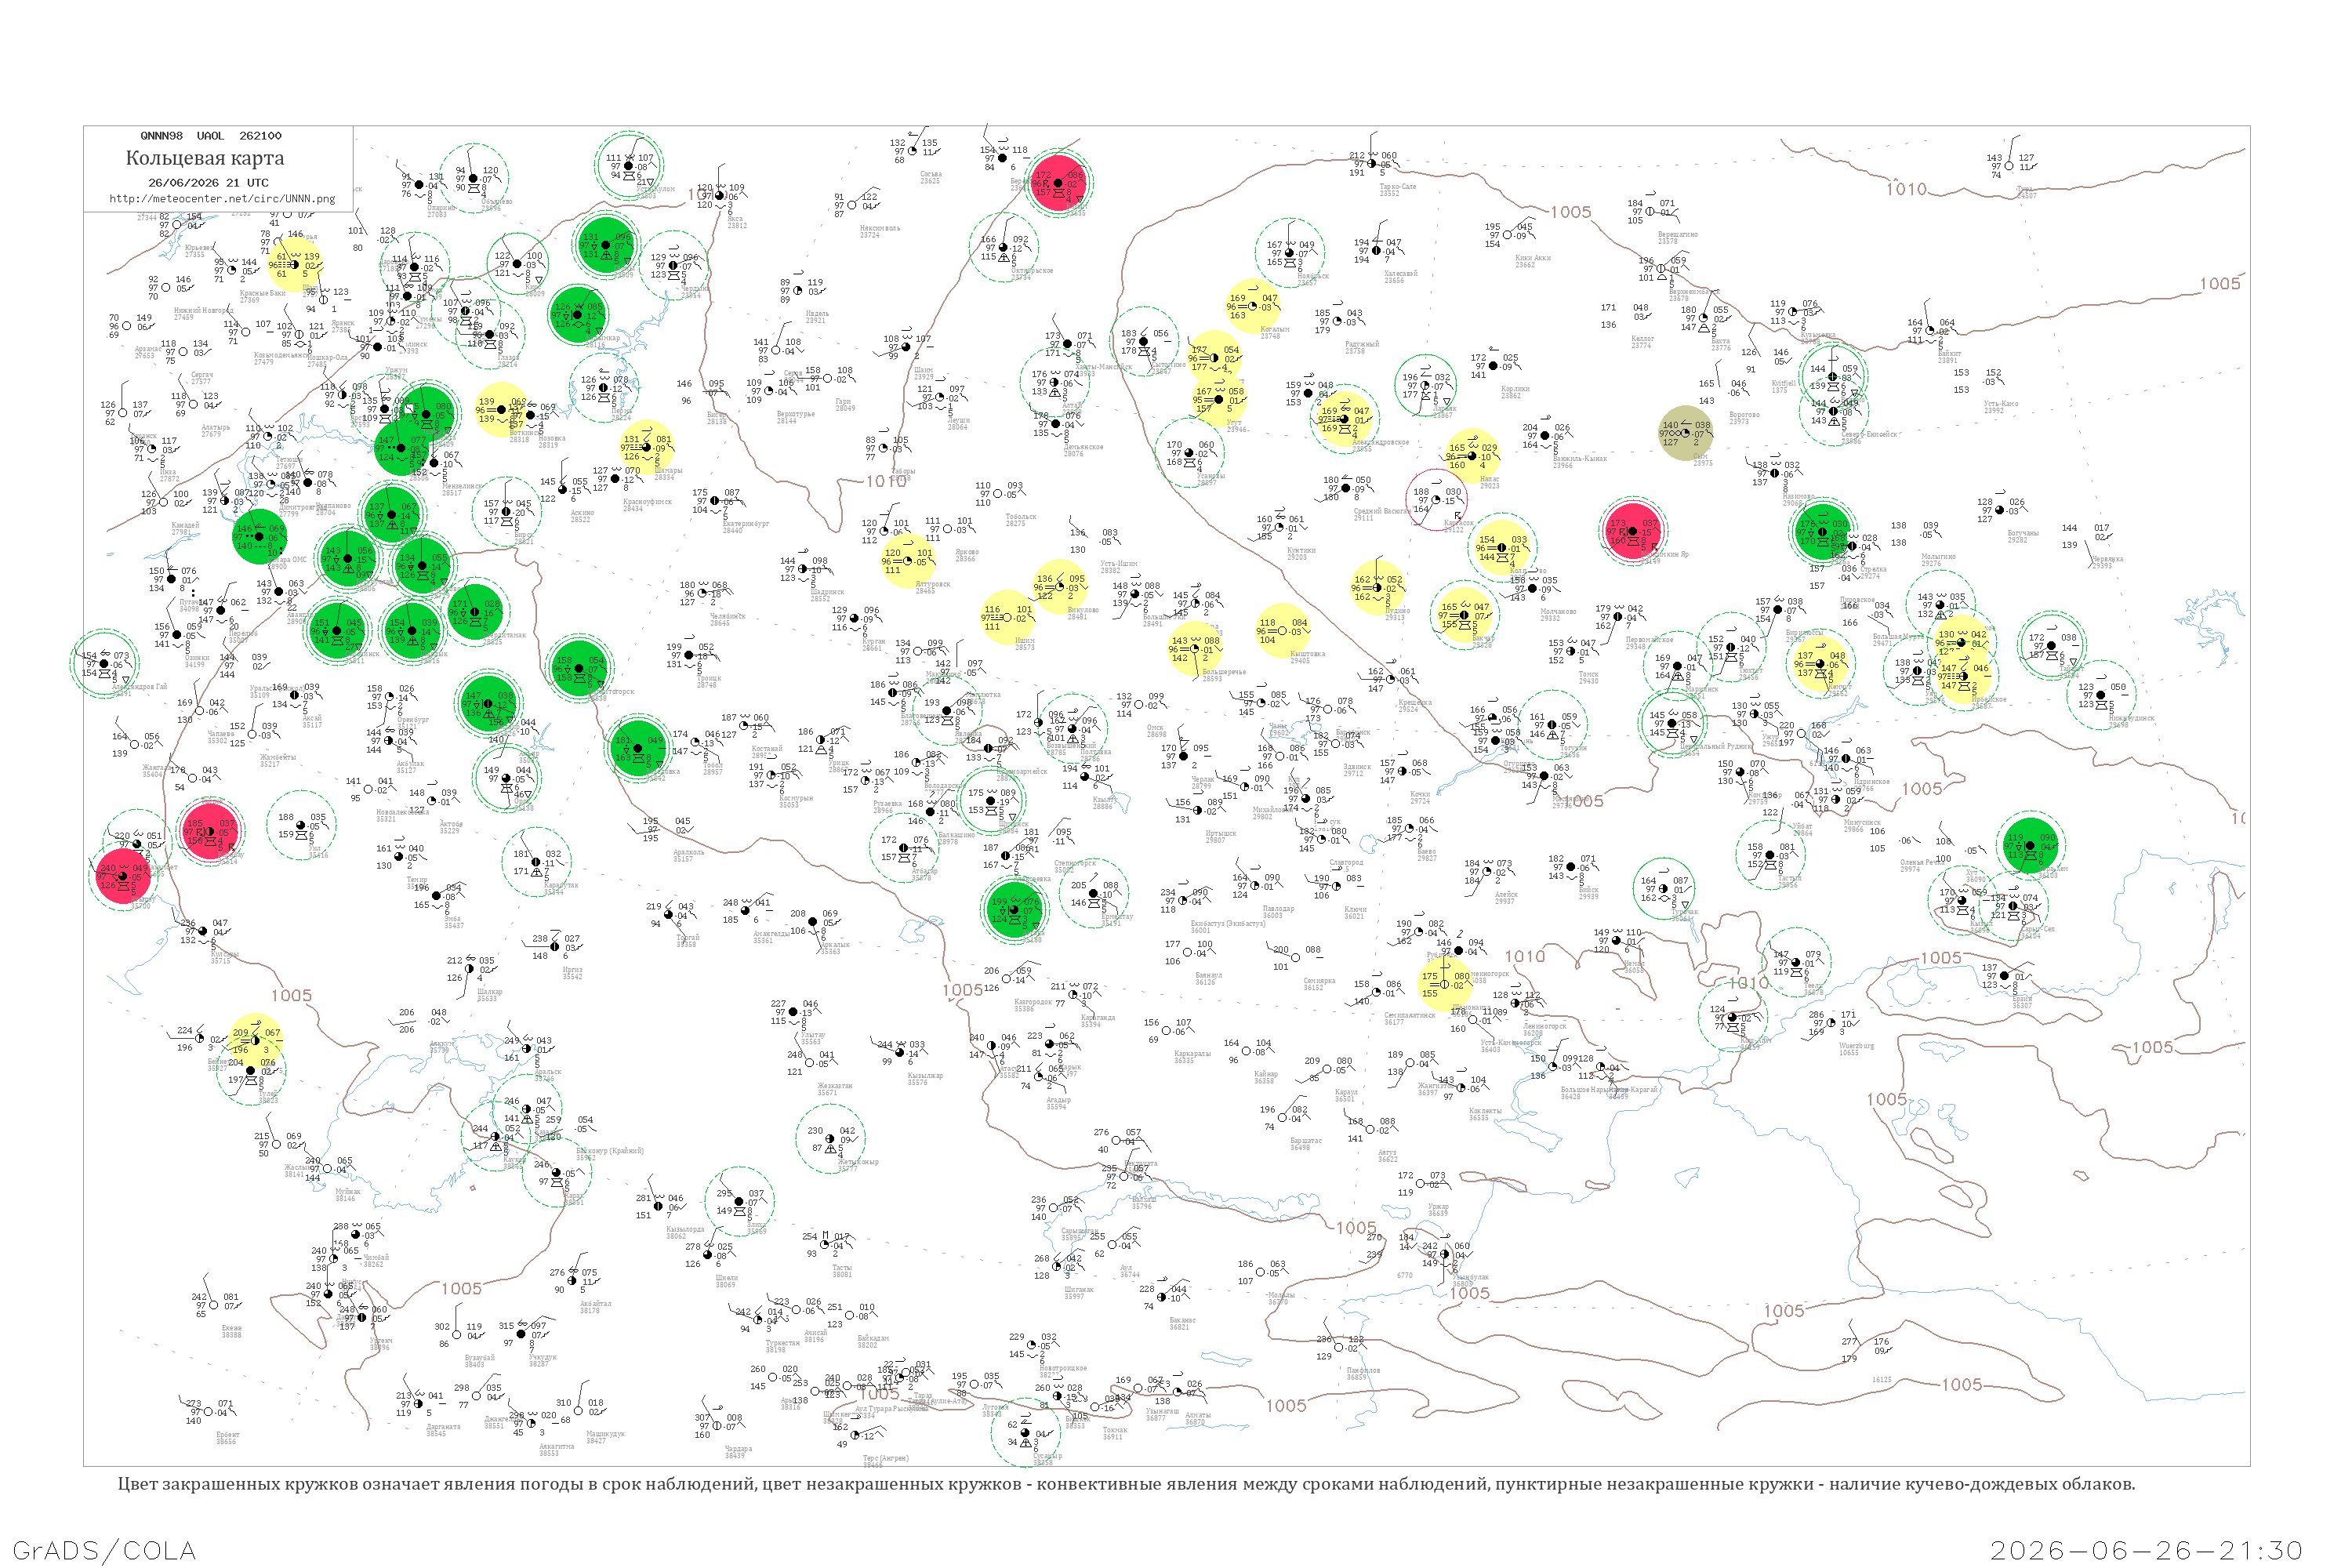Click the station label "Корлики"

click(1515, 391)
